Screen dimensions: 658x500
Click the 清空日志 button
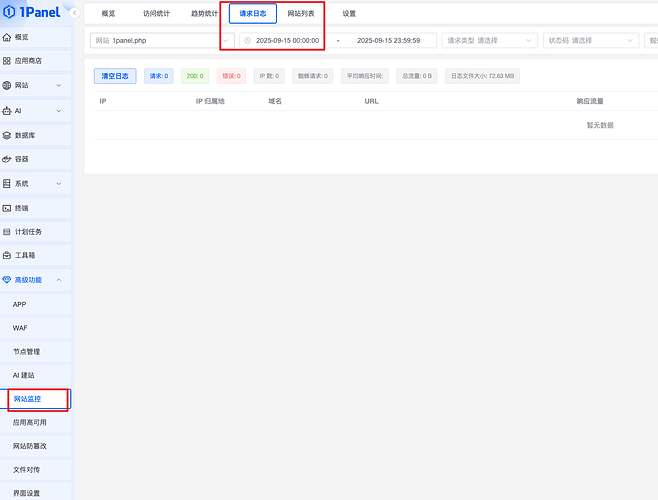click(115, 76)
